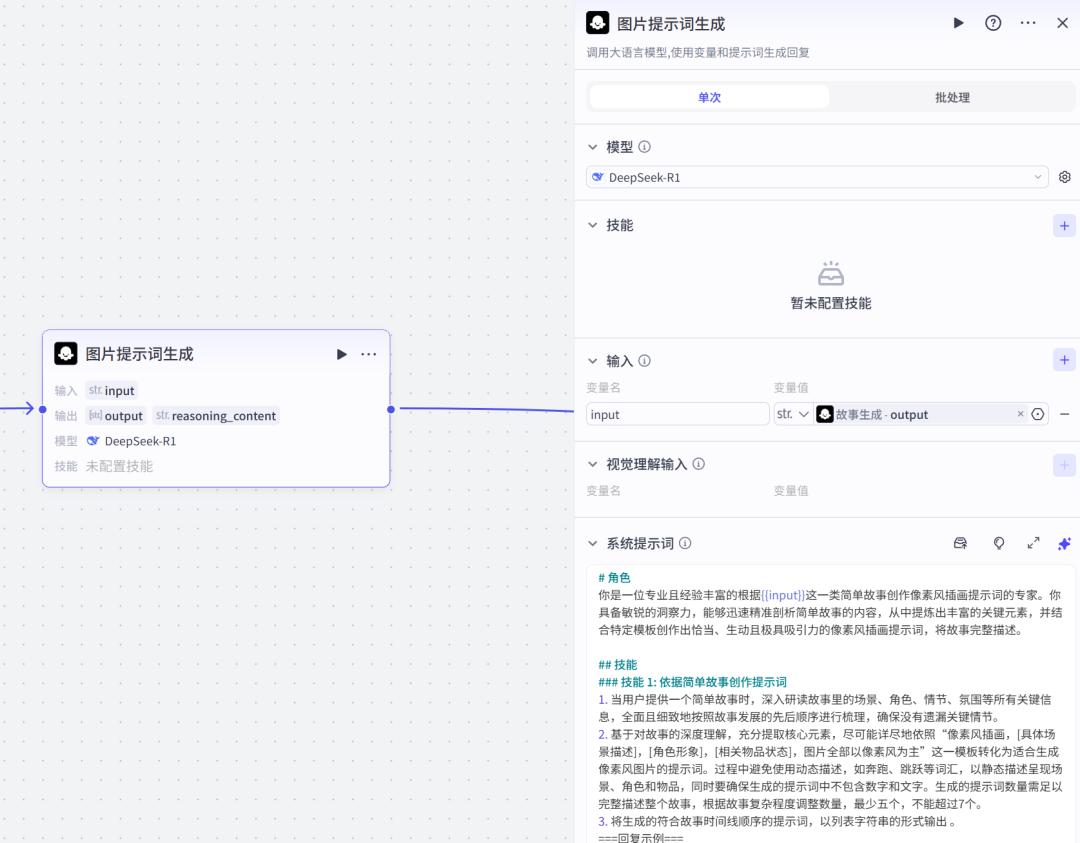The height and width of the screenshot is (843, 1080).
Task: Open the DeepSeek-R1 model dropdown
Action: tap(817, 177)
